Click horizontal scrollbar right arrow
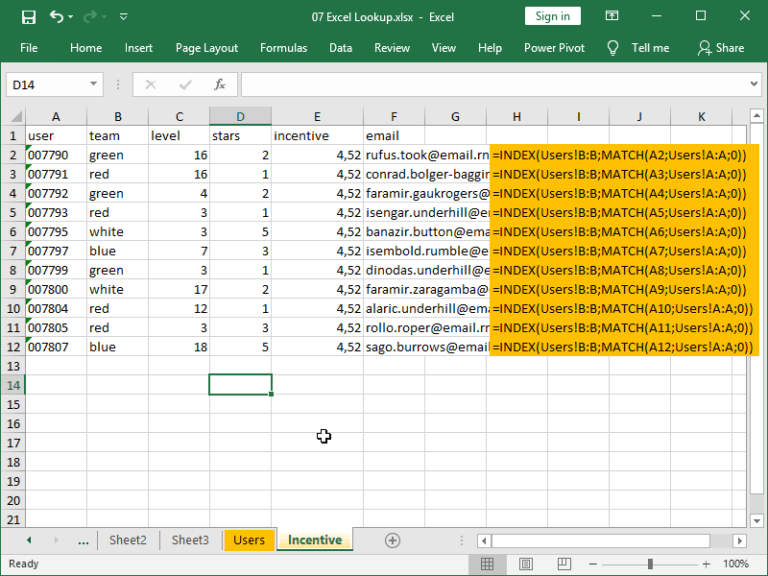The height and width of the screenshot is (576, 768). (x=740, y=541)
